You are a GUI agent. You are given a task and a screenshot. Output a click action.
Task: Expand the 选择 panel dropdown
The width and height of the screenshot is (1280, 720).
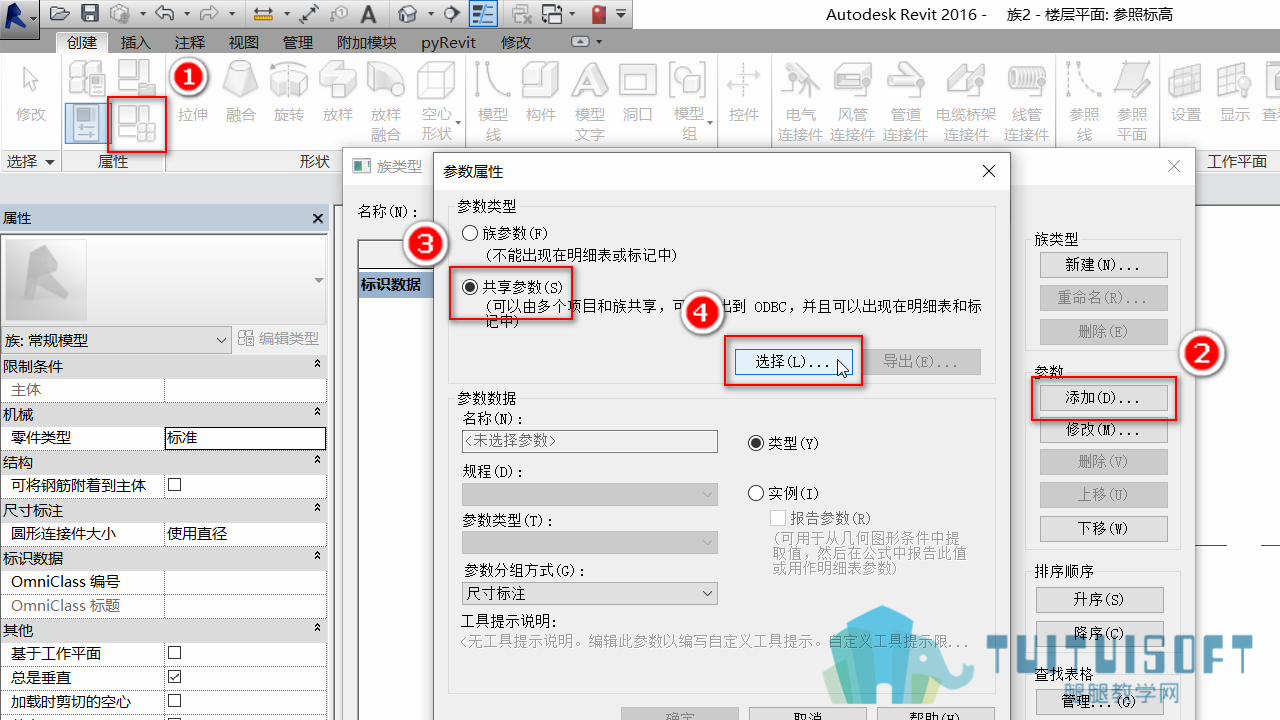[32, 161]
